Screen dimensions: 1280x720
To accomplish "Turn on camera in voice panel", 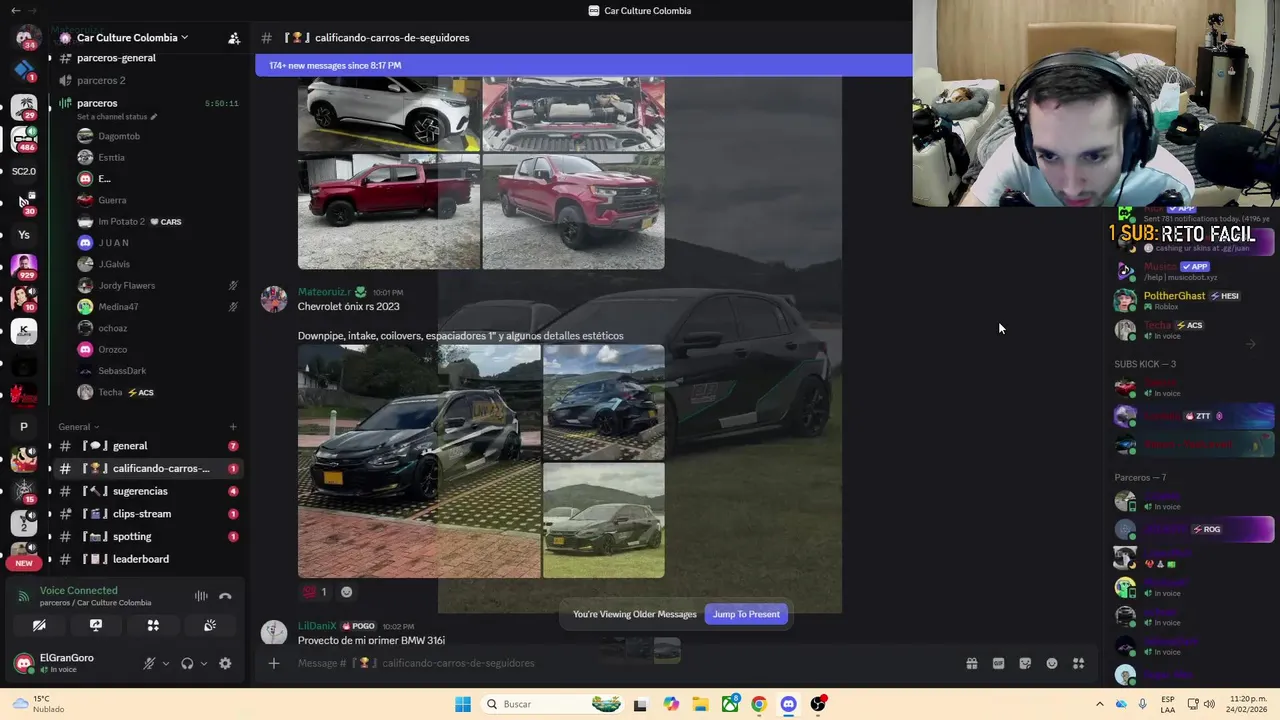I will click(39, 625).
